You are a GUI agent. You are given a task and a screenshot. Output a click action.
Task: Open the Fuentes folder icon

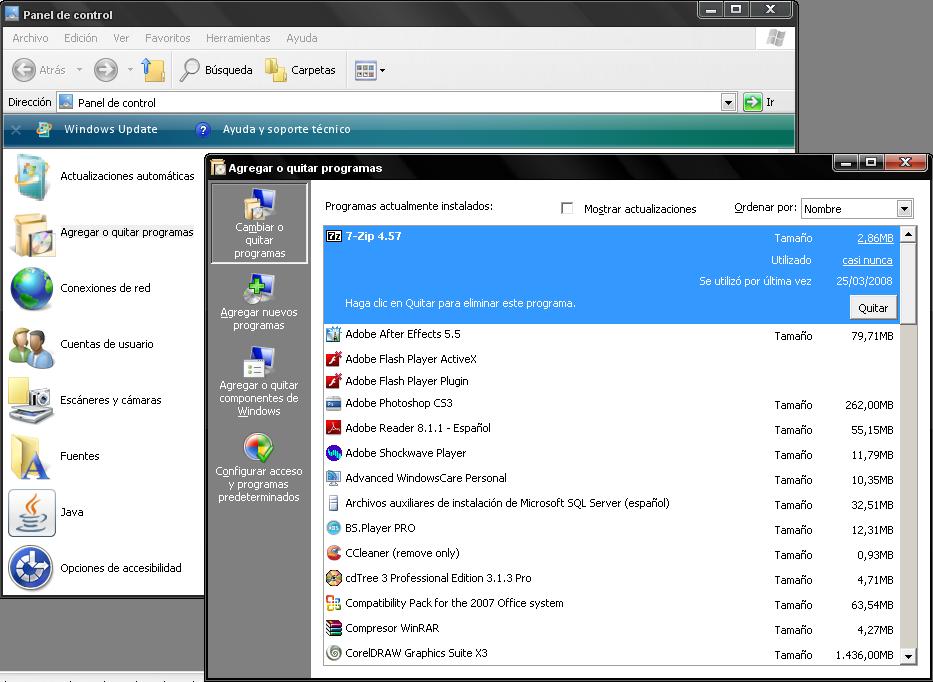pyautogui.click(x=32, y=456)
